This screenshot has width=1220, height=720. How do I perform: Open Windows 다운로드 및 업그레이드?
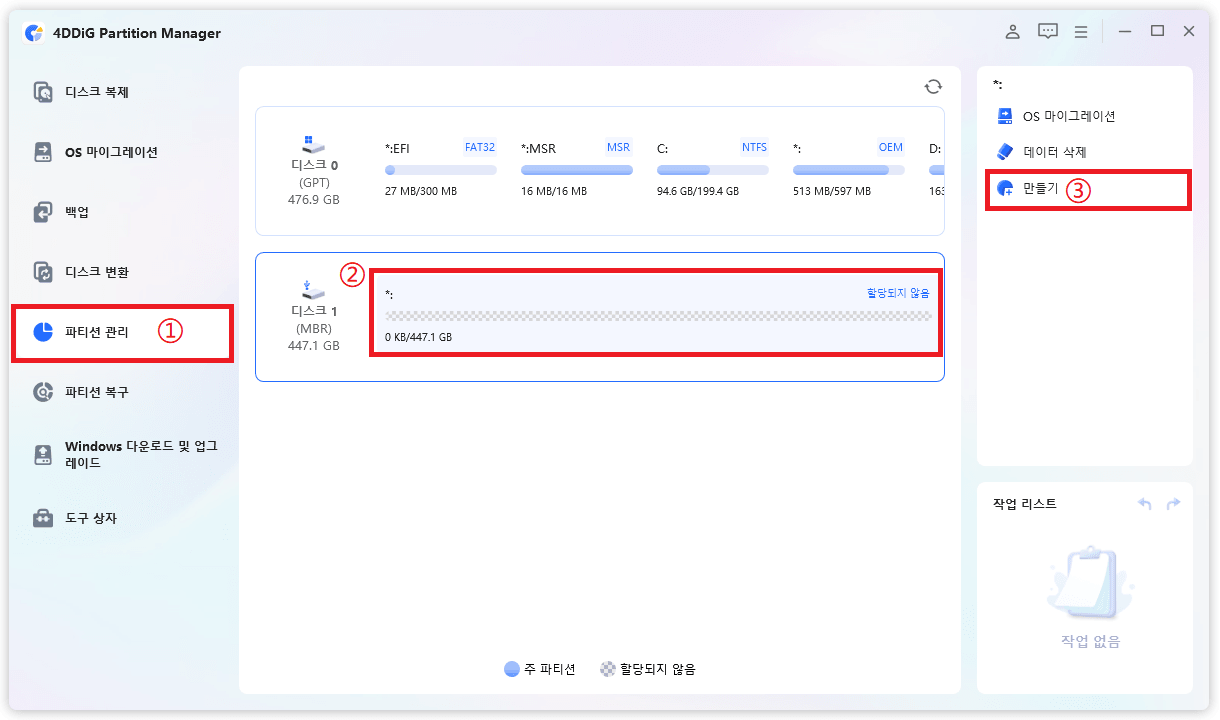coord(140,455)
